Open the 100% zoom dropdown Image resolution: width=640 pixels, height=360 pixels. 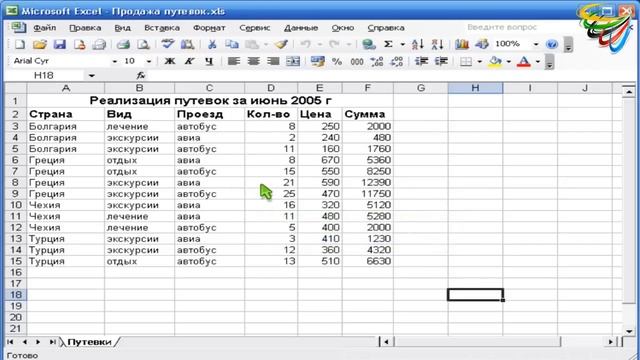click(x=536, y=44)
